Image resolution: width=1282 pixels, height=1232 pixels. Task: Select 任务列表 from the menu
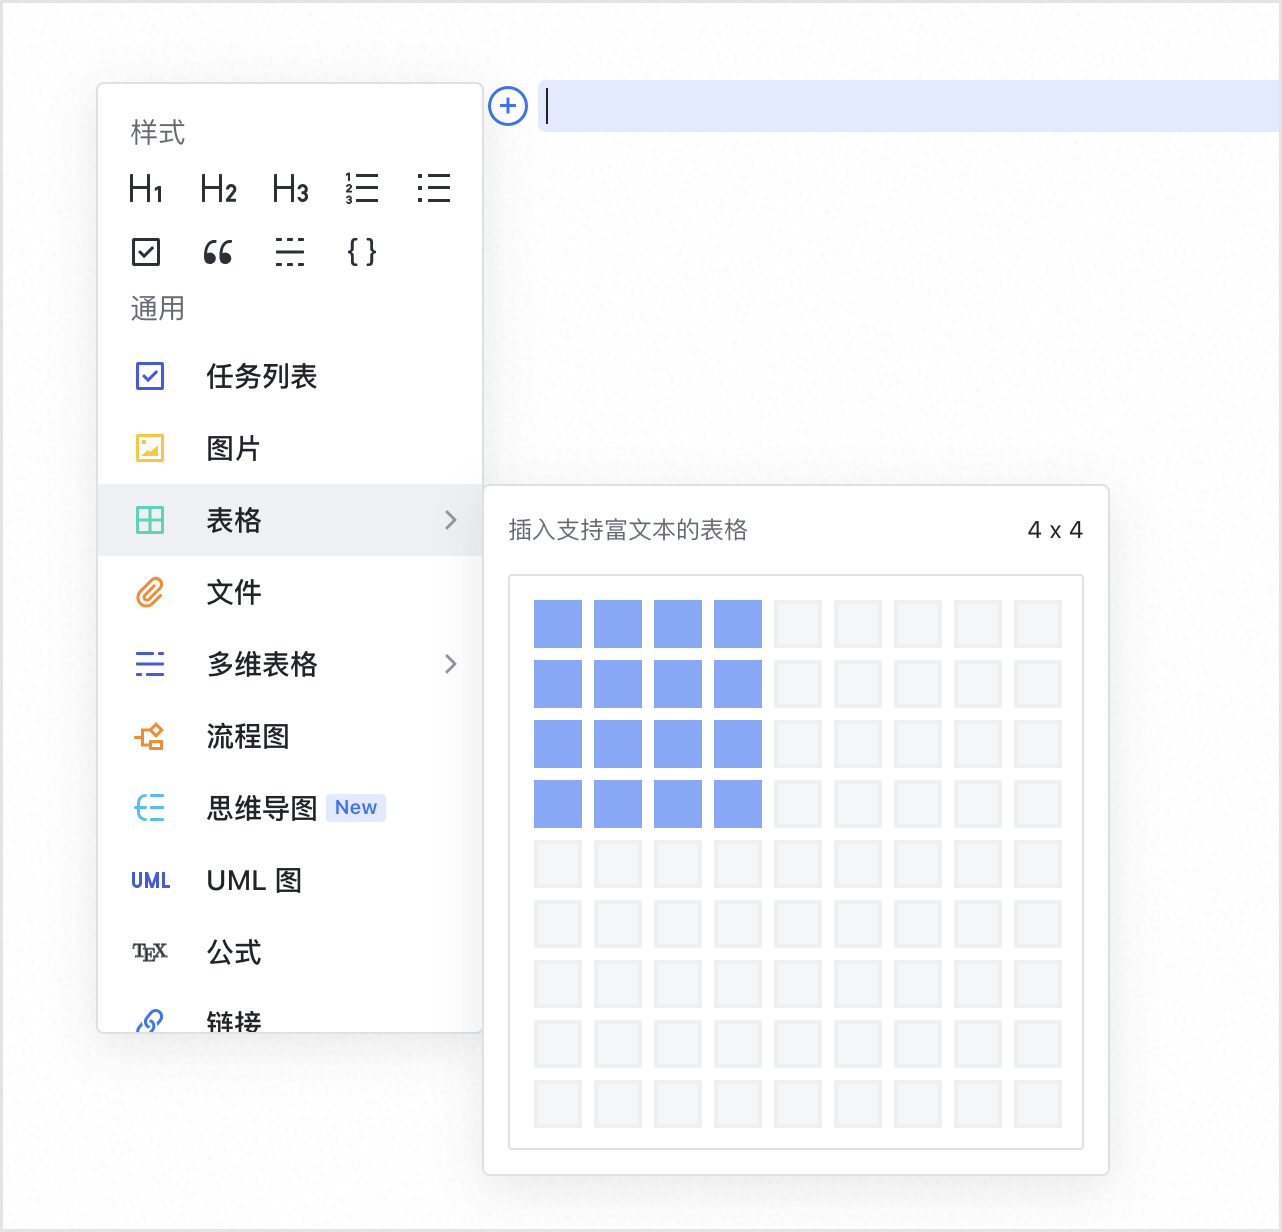(262, 376)
